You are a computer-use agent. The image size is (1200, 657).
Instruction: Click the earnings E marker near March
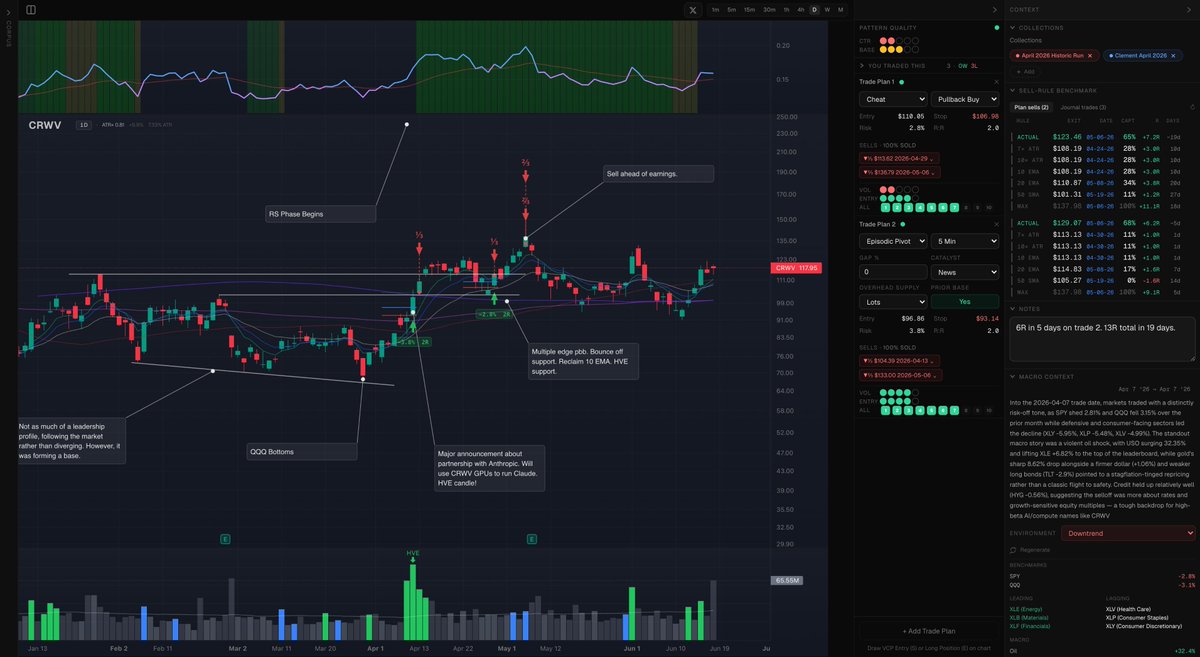coord(225,539)
